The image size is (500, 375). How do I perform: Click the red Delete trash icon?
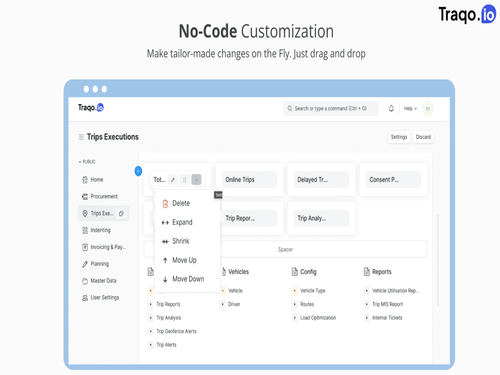165,204
